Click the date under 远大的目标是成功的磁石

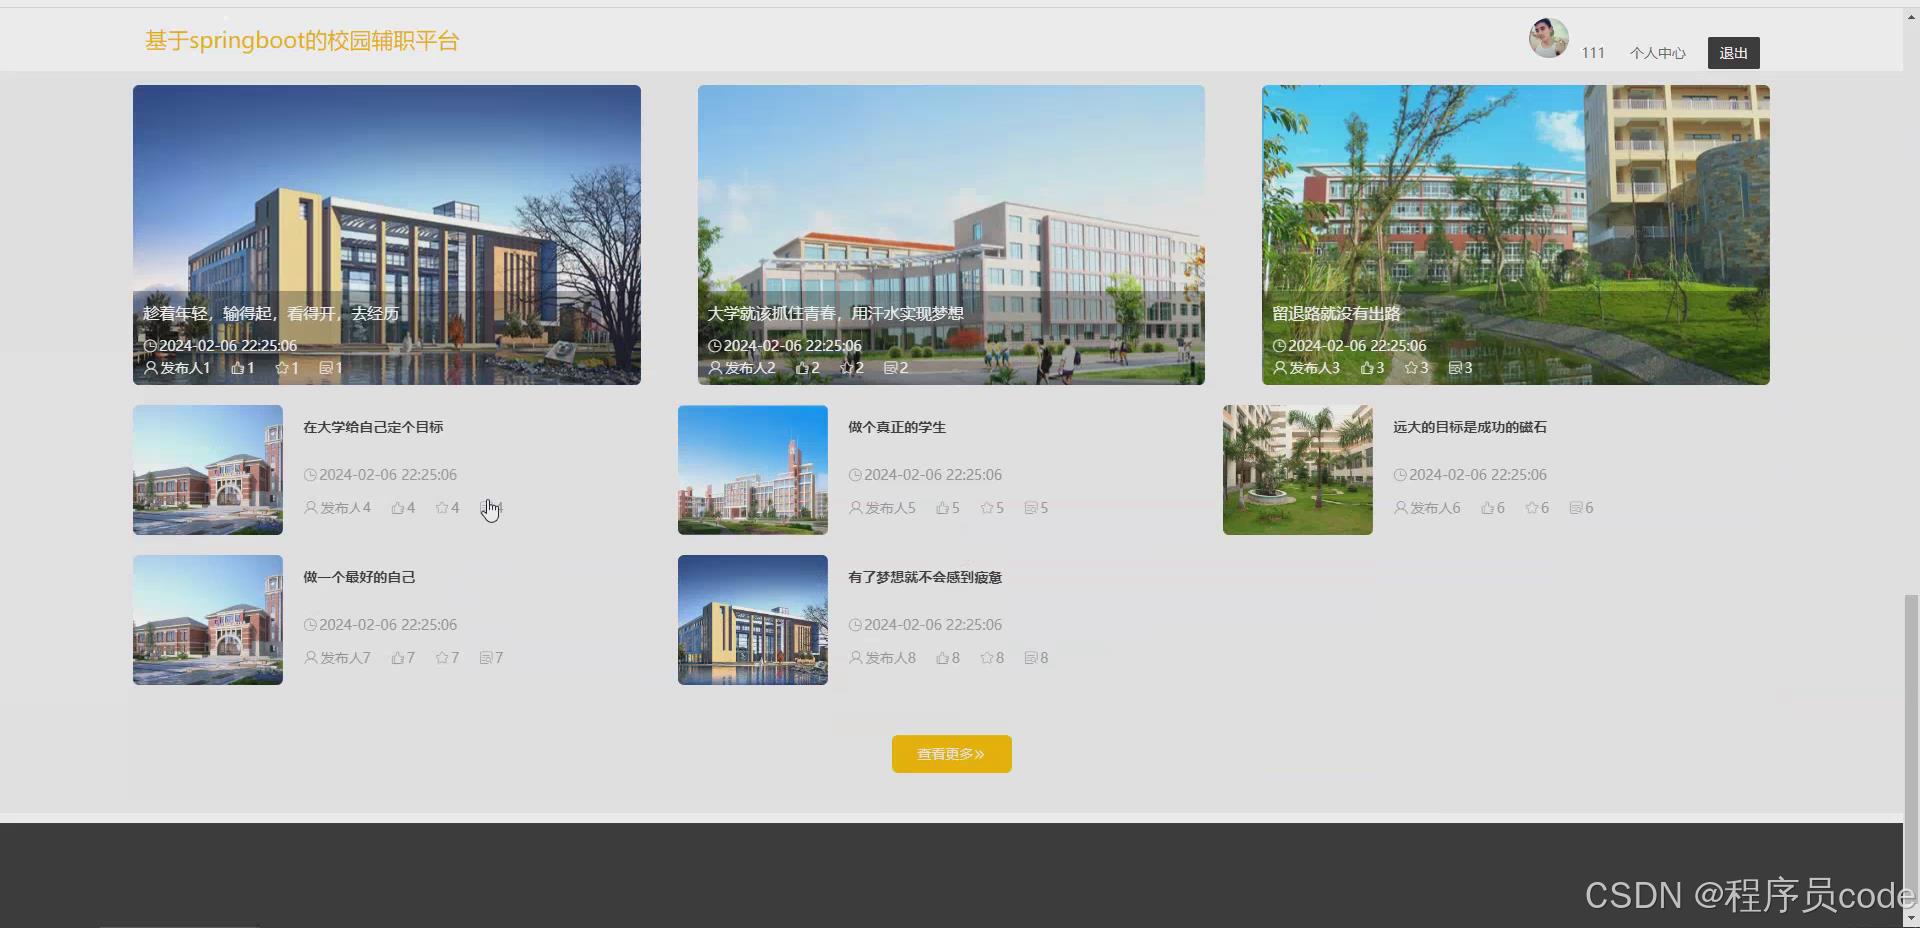coord(1478,475)
